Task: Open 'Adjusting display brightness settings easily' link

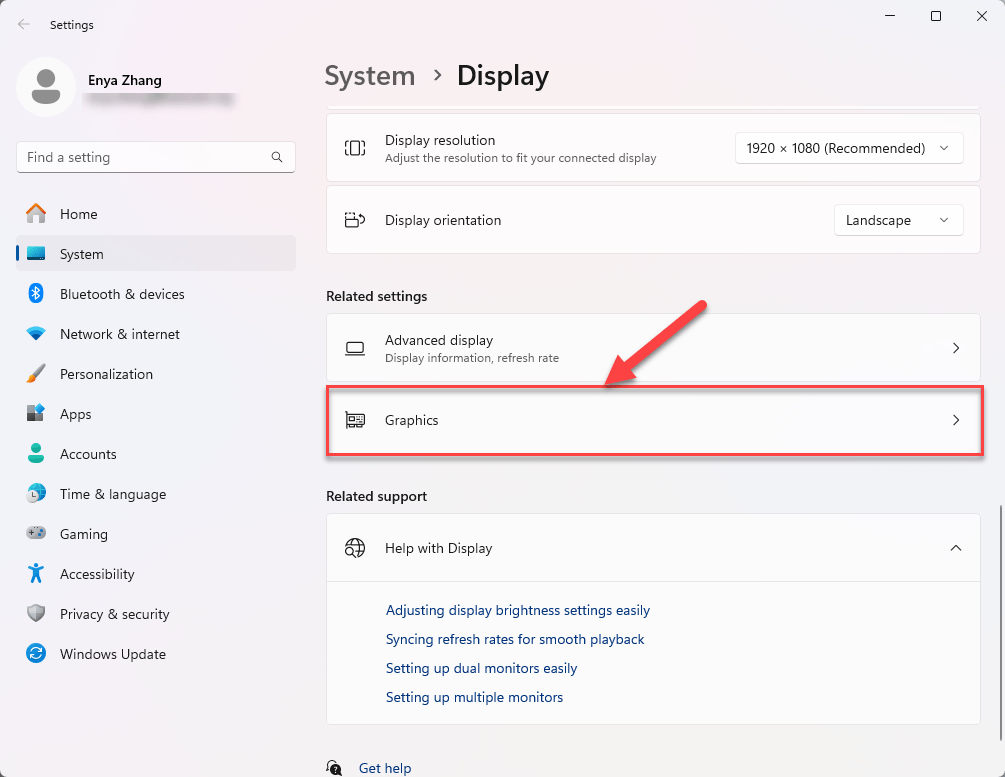Action: 518,610
